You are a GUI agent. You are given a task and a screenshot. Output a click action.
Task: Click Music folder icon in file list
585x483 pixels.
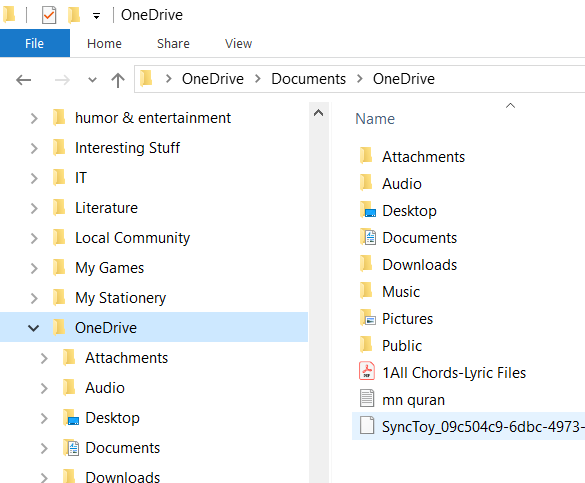(366, 291)
